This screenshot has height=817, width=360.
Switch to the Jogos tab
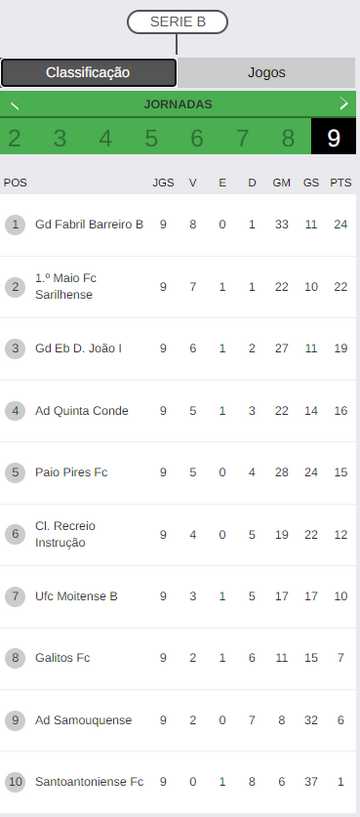click(267, 72)
